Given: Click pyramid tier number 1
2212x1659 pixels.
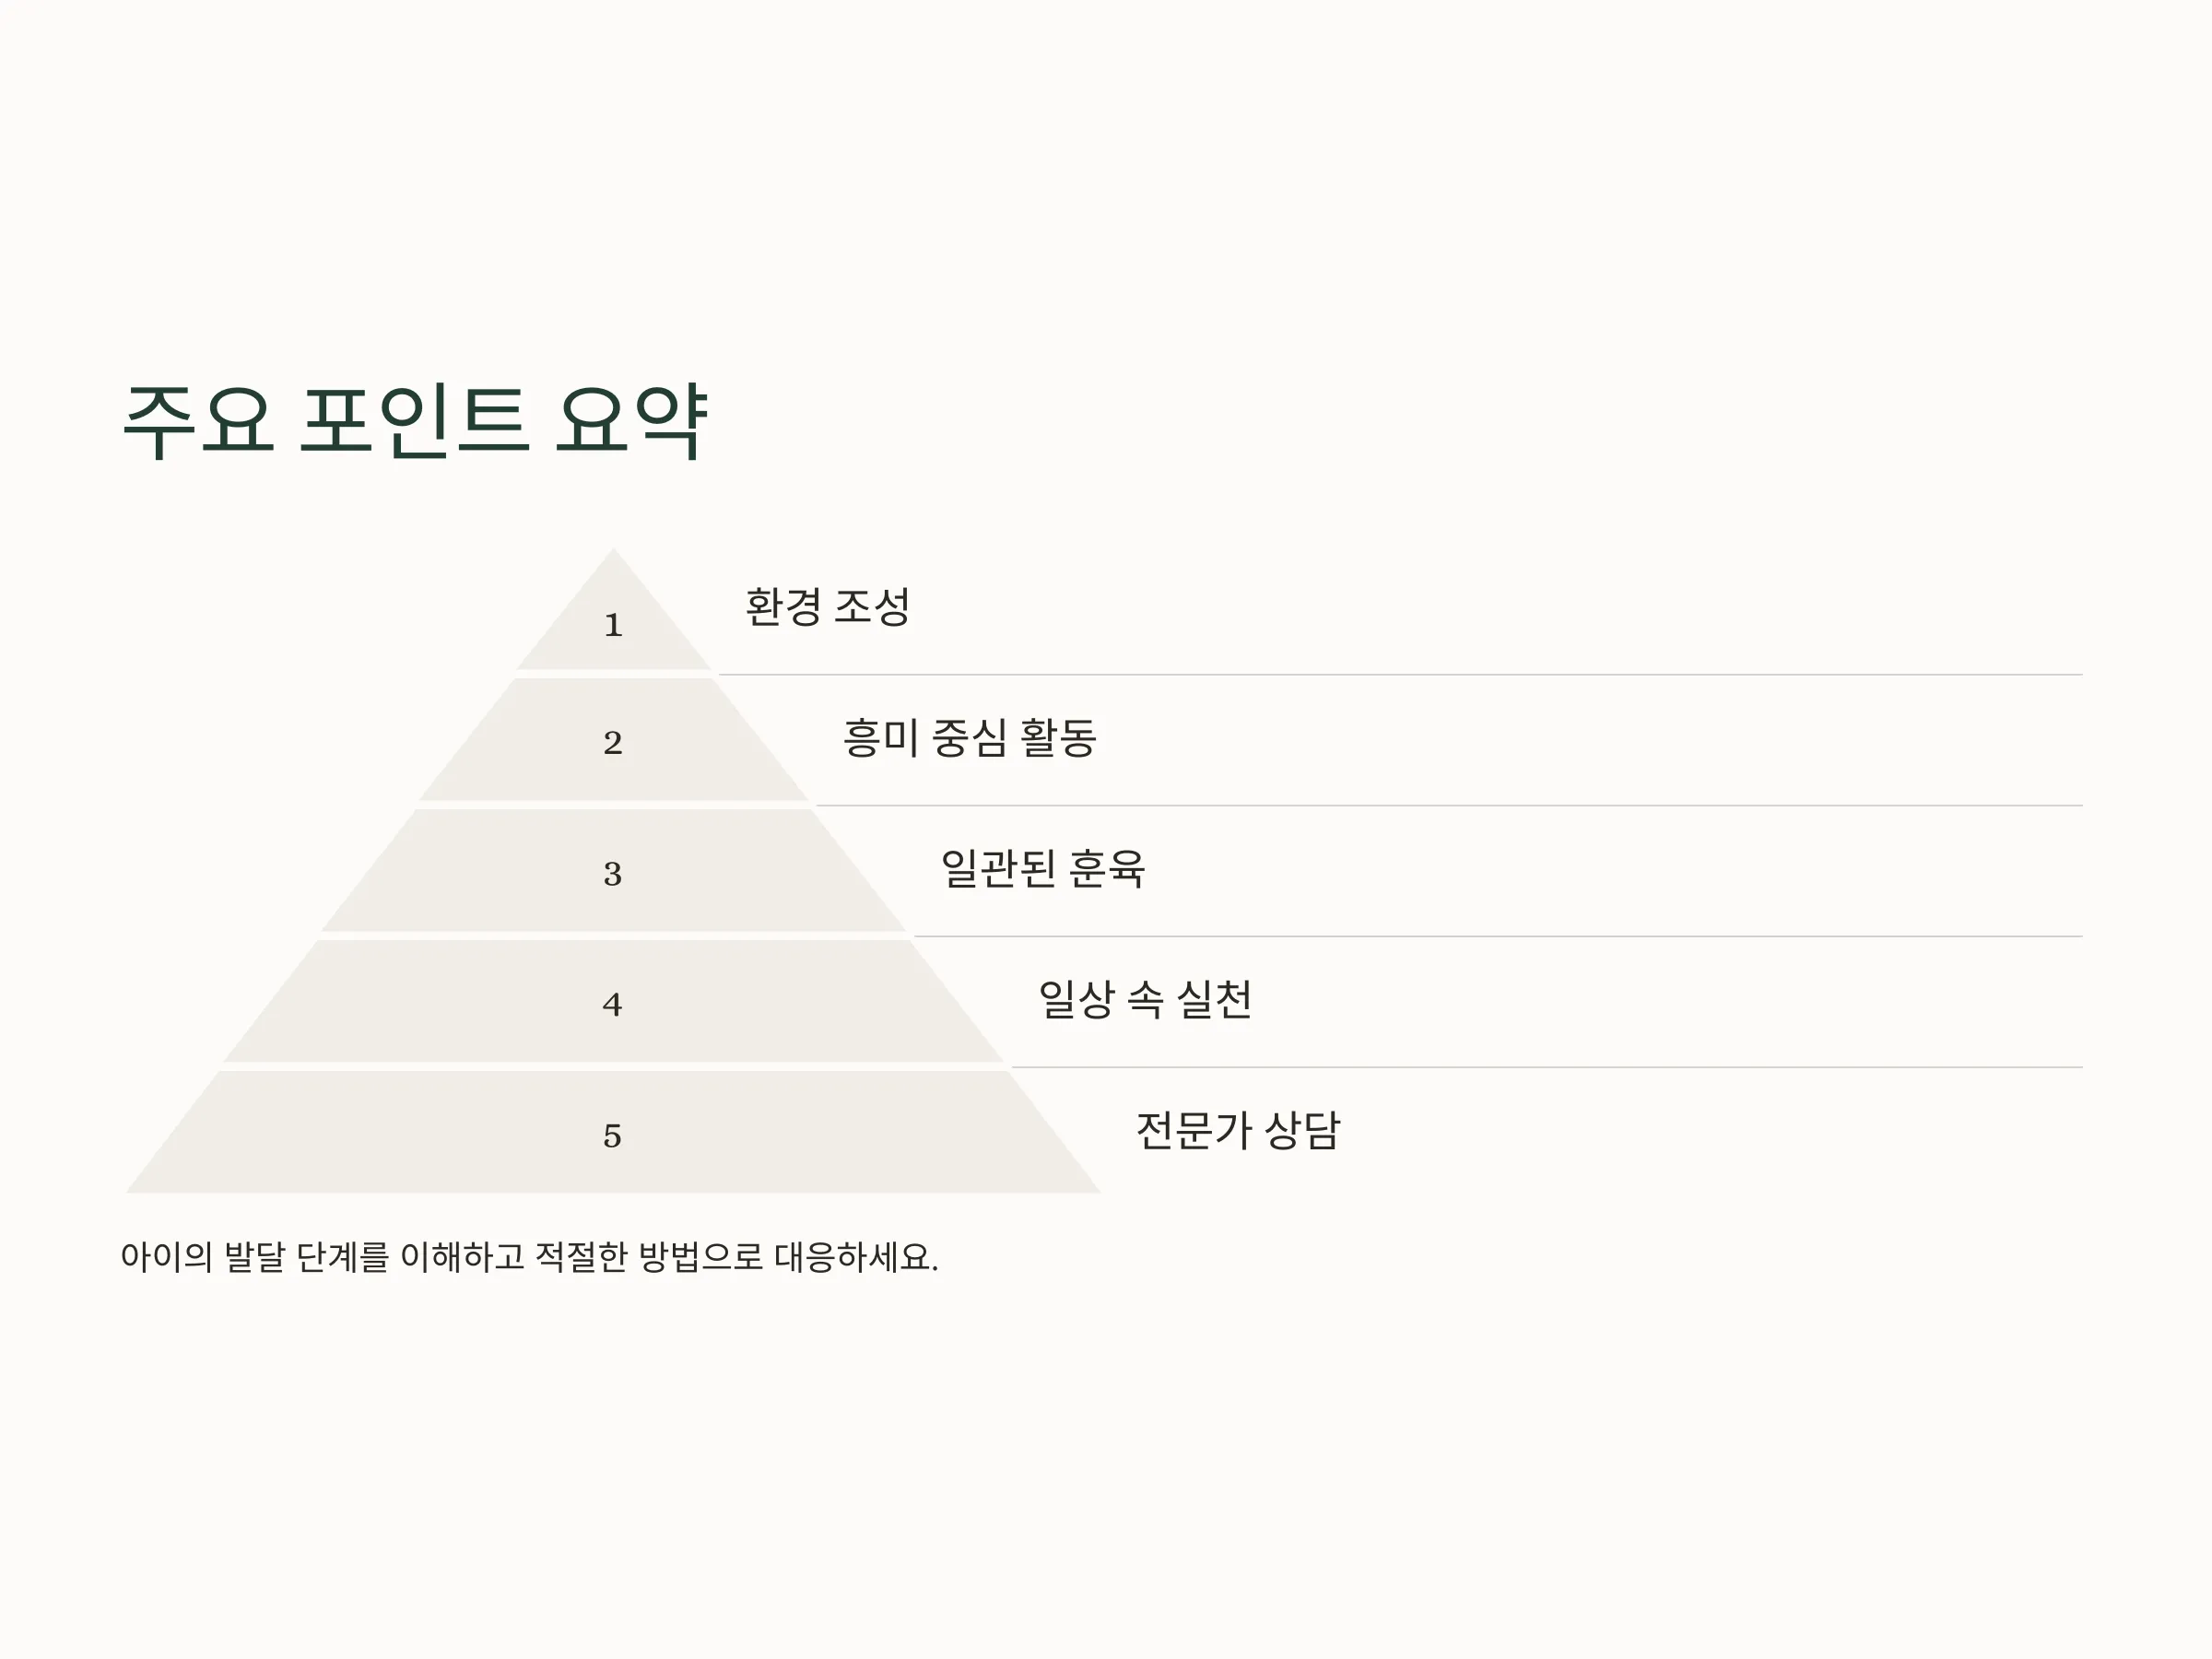Looking at the screenshot, I should tap(613, 626).
